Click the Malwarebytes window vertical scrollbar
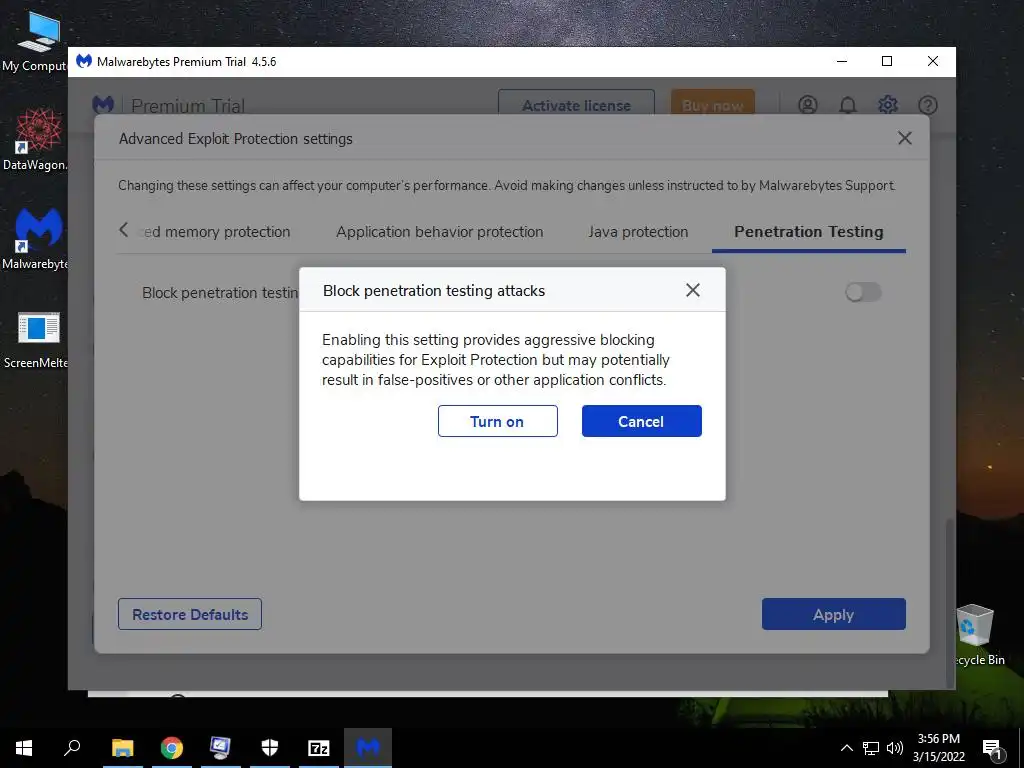1024x768 pixels. 951,602
